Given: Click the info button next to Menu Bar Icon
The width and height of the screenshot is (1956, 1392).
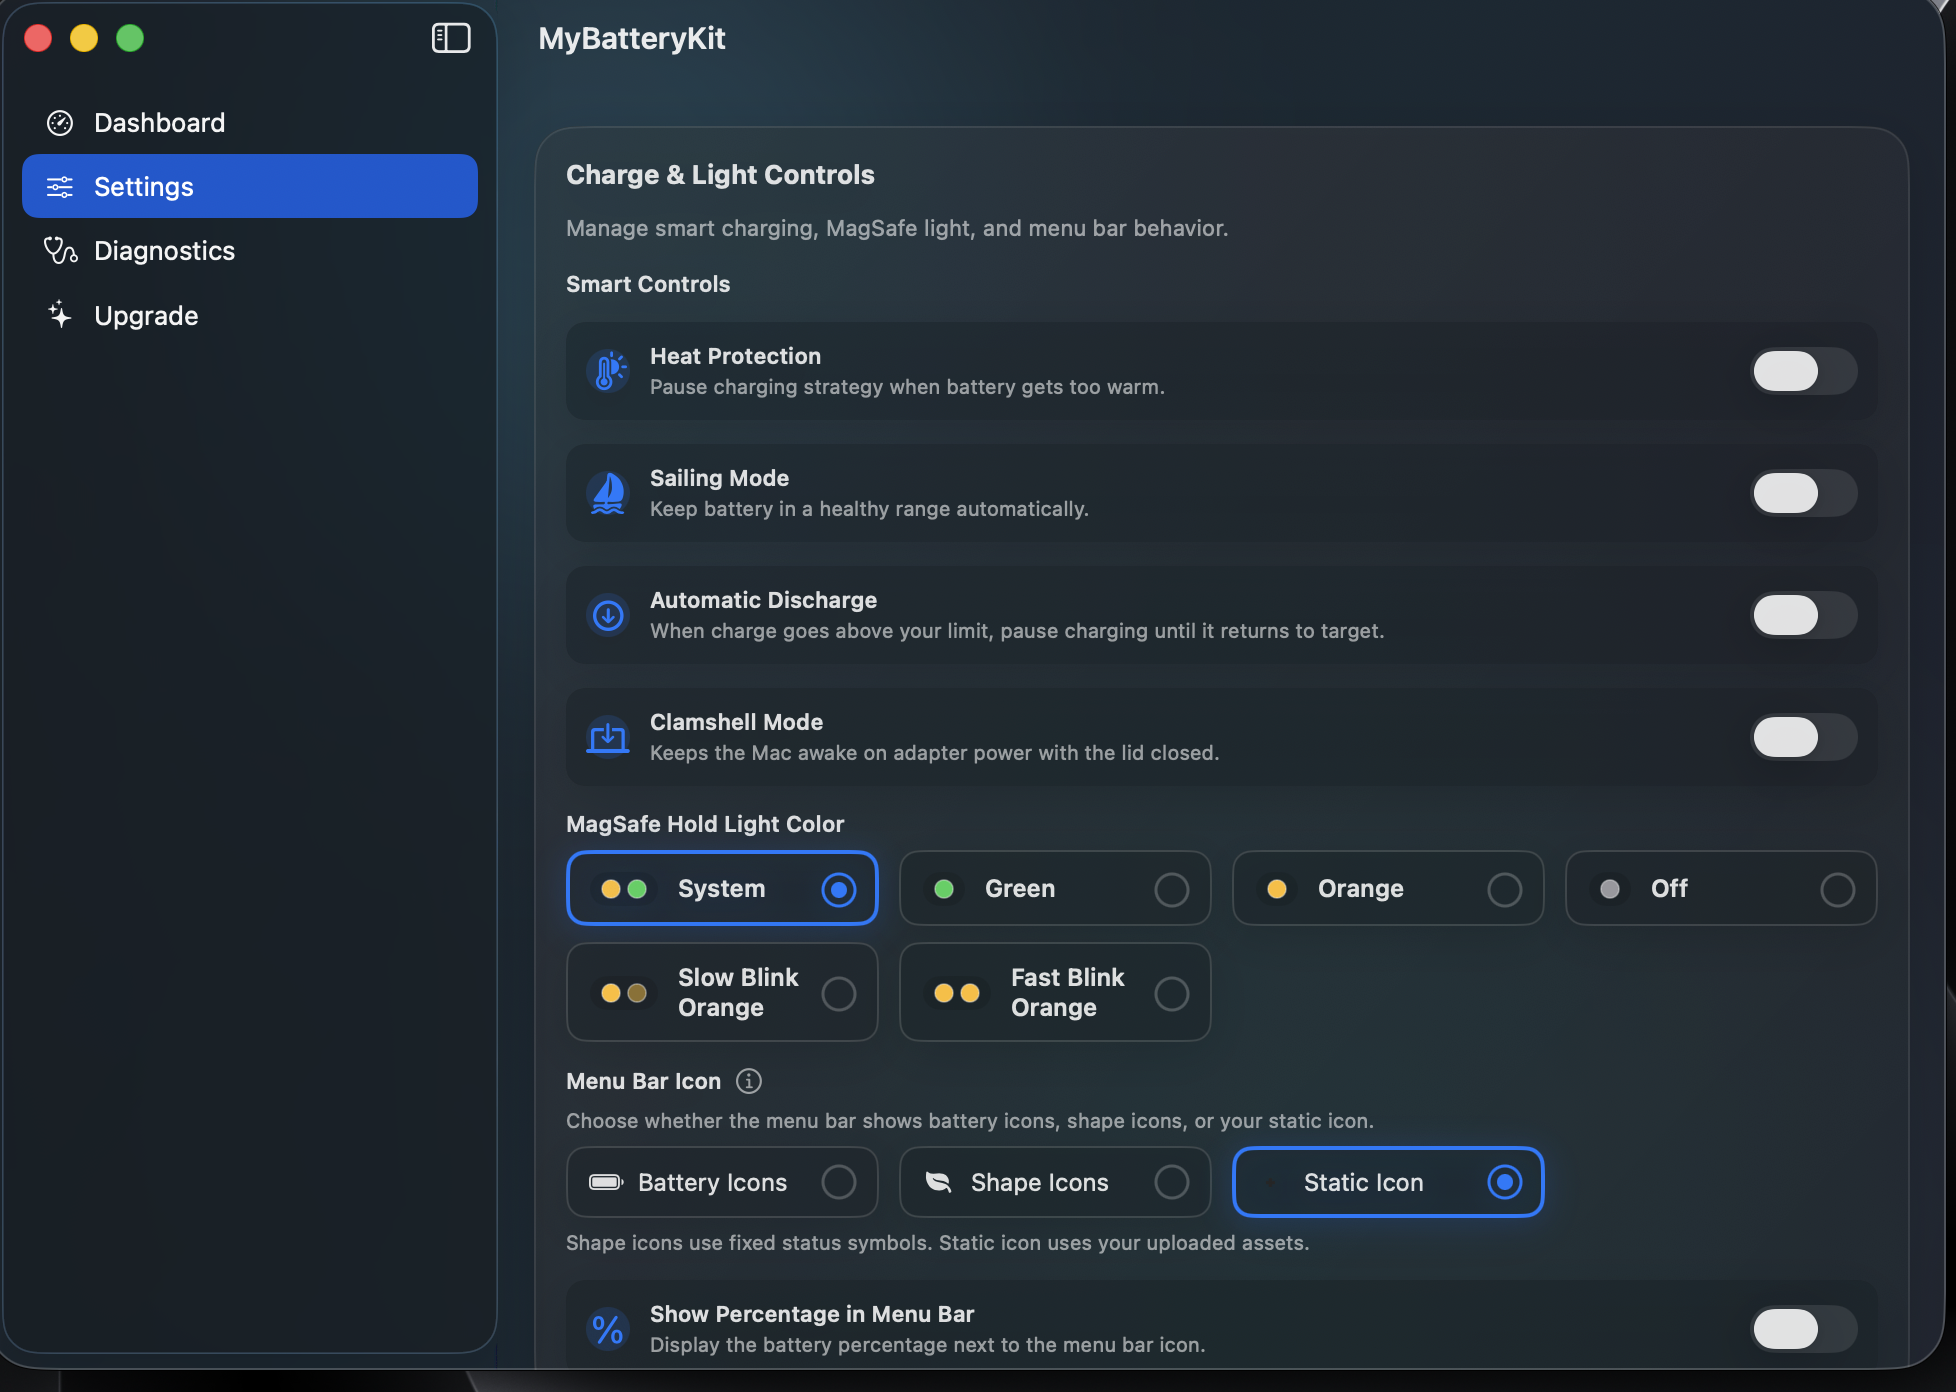Looking at the screenshot, I should coord(748,1081).
